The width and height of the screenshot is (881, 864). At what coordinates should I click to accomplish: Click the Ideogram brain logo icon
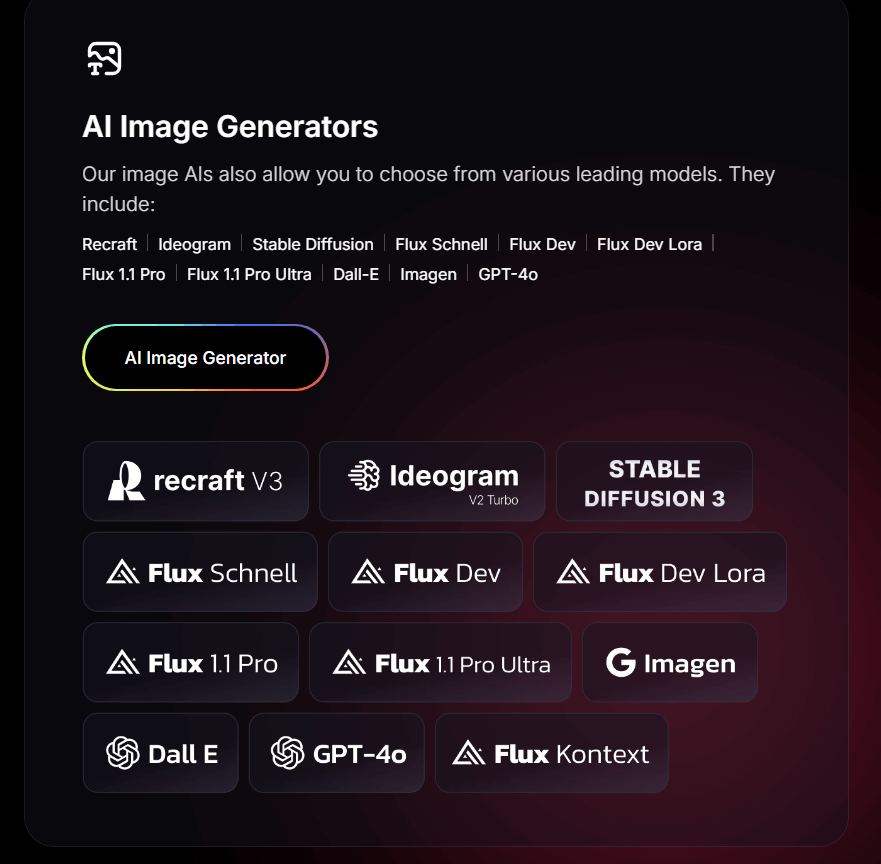coord(364,475)
